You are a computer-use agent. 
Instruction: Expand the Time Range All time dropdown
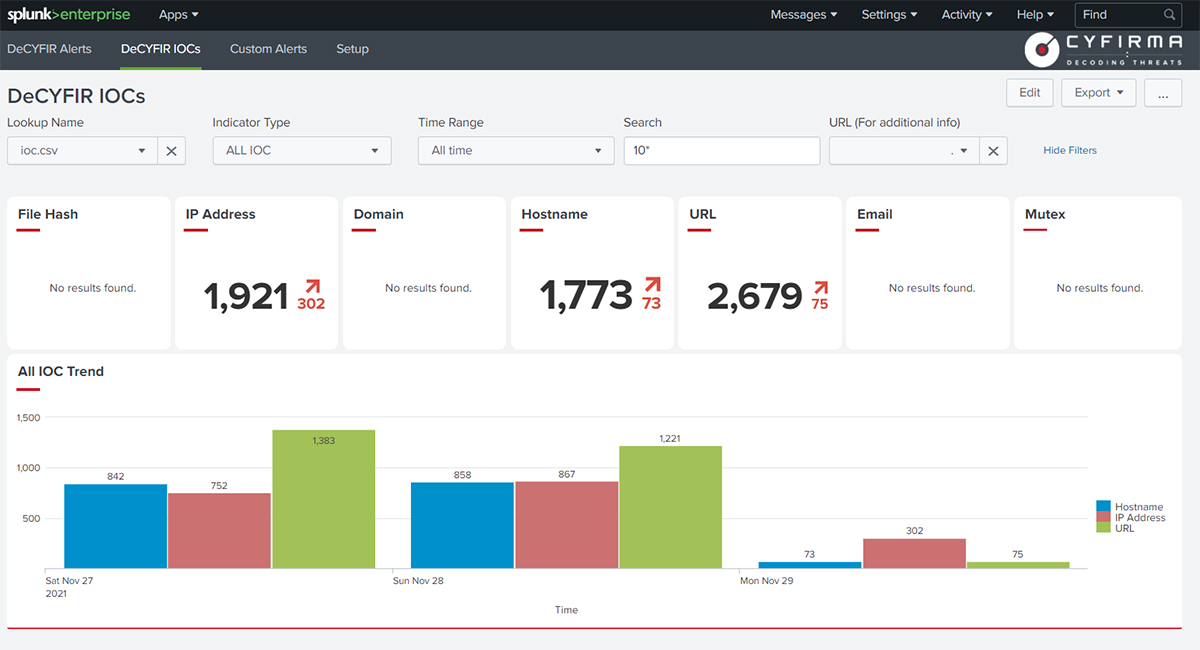(x=516, y=151)
